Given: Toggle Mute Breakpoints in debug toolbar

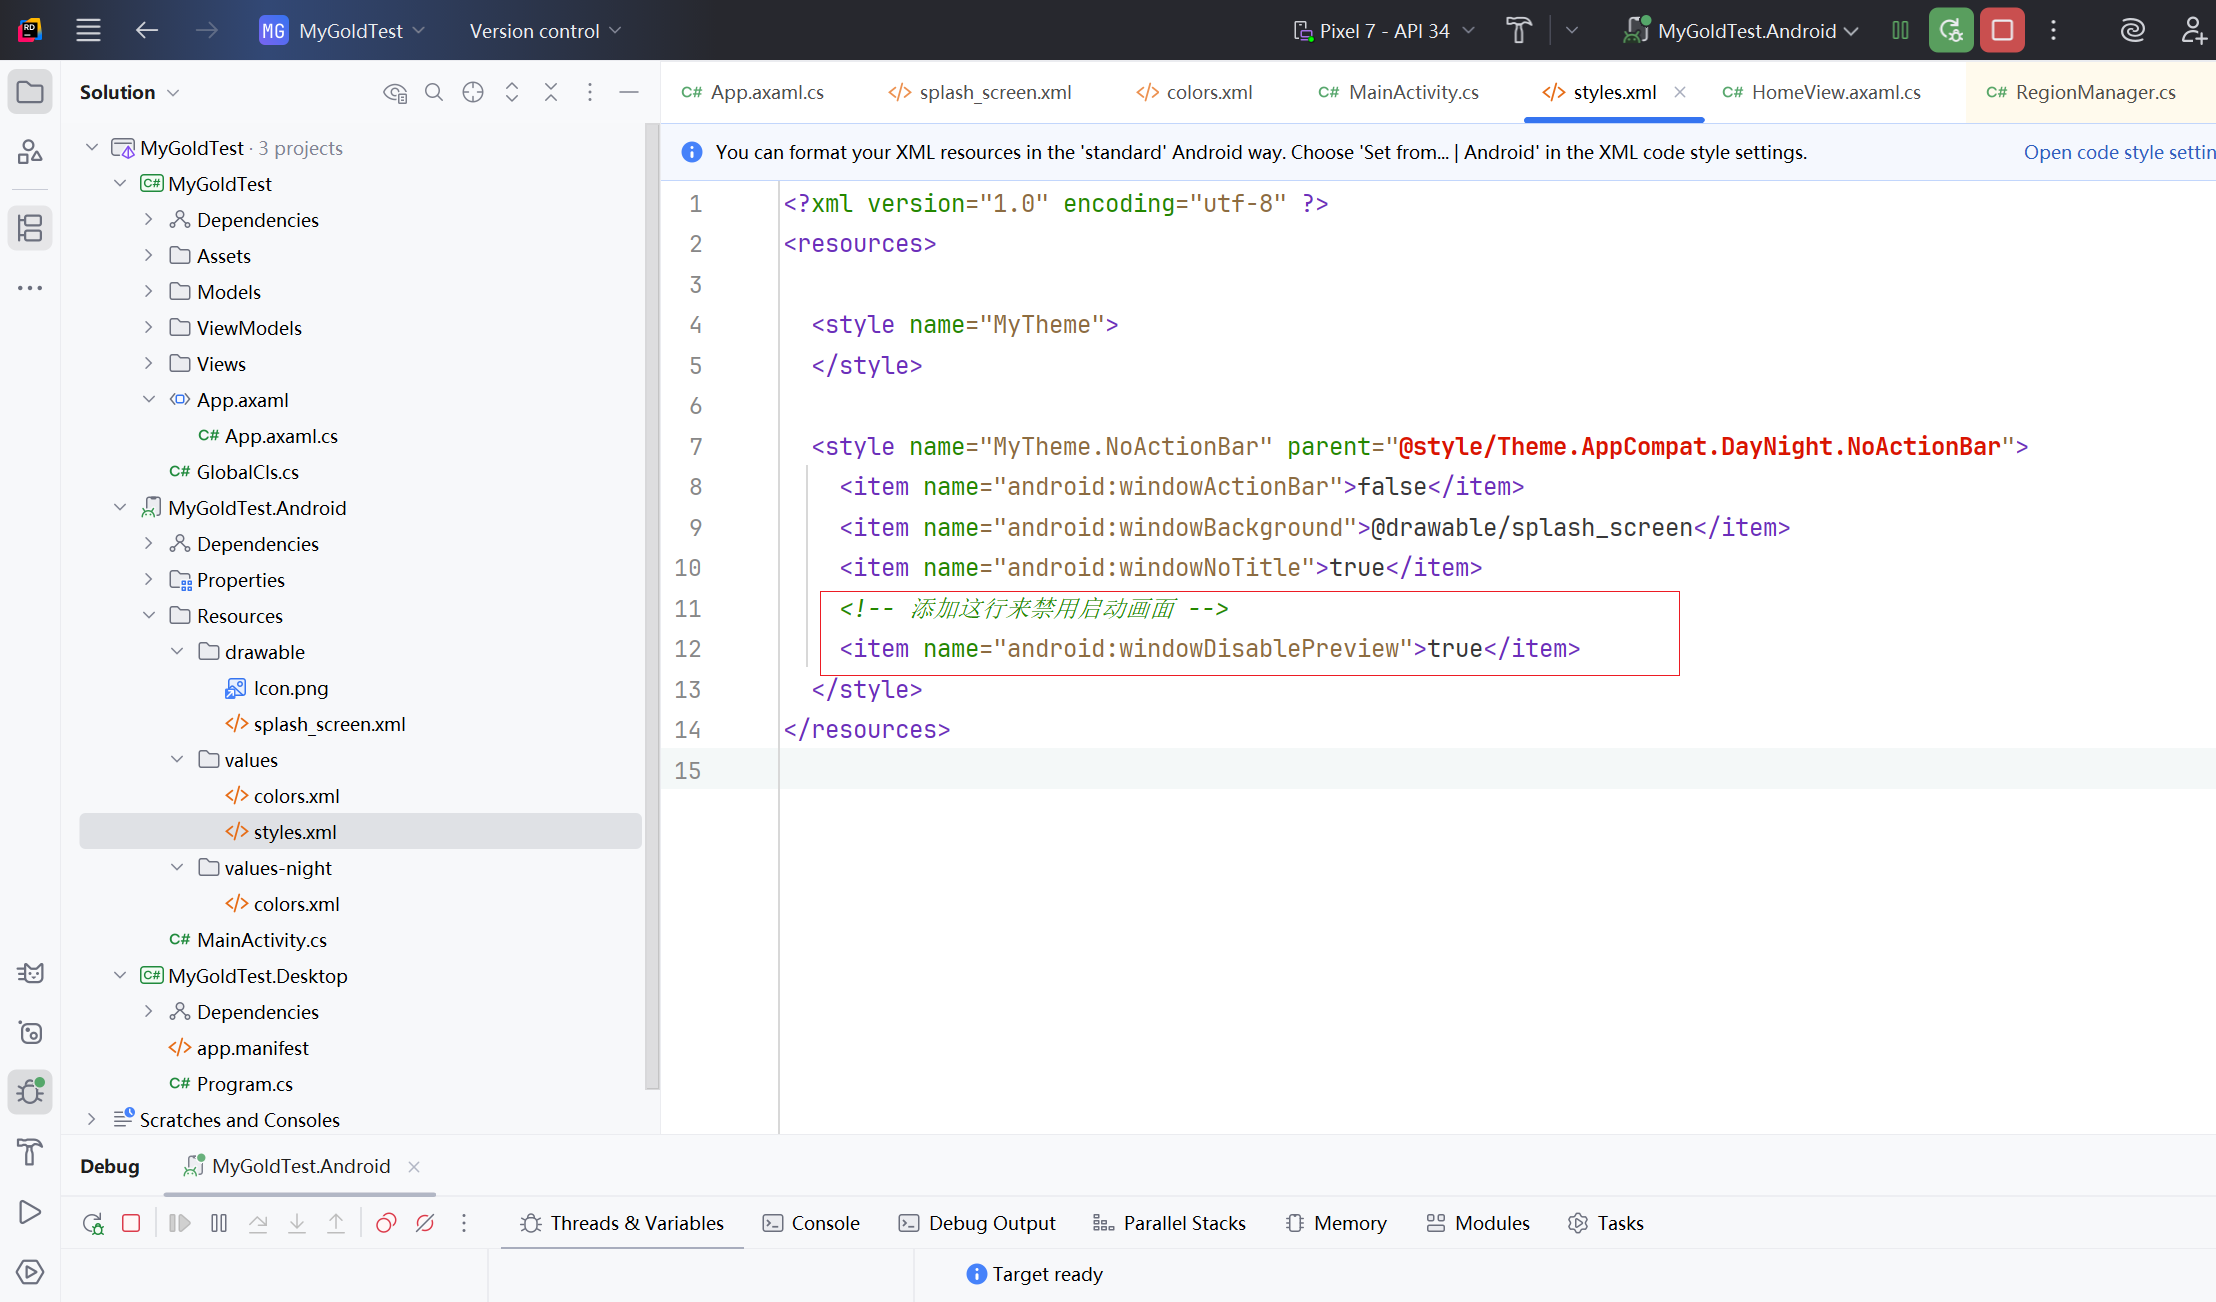Looking at the screenshot, I should point(425,1223).
